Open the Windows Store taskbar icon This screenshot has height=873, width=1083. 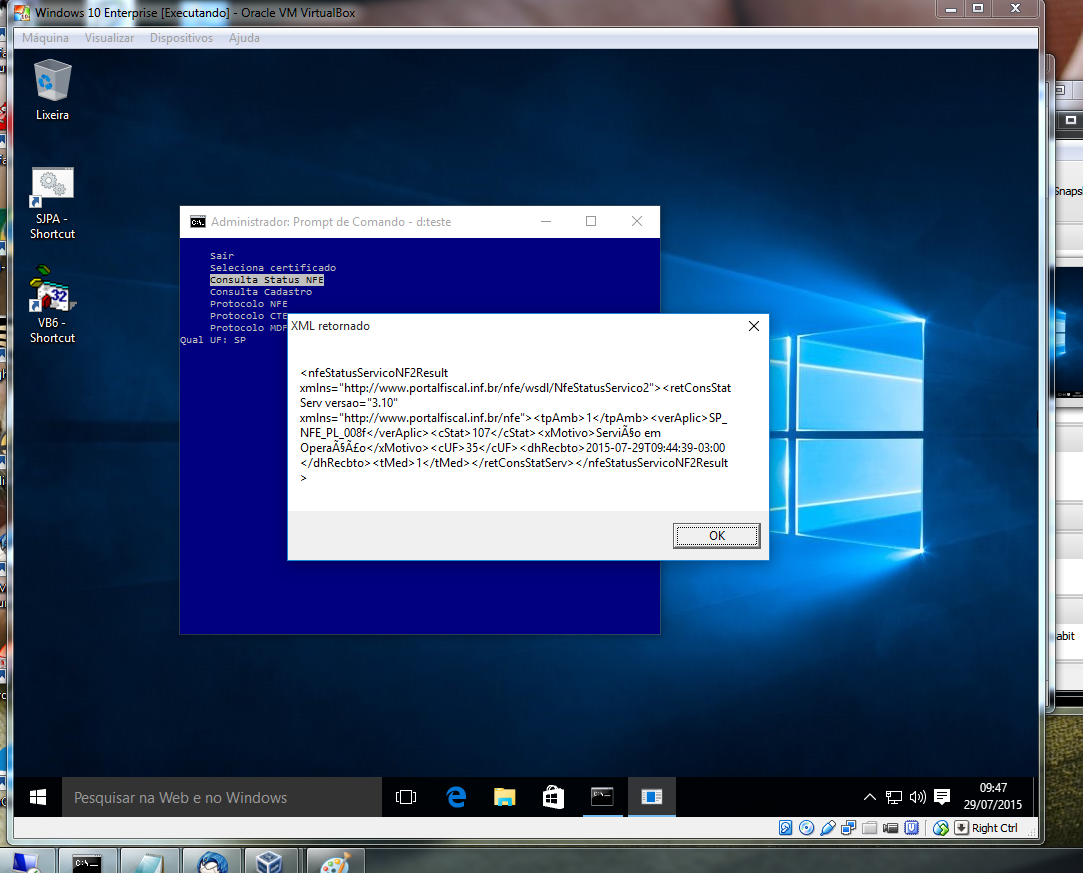coord(553,797)
